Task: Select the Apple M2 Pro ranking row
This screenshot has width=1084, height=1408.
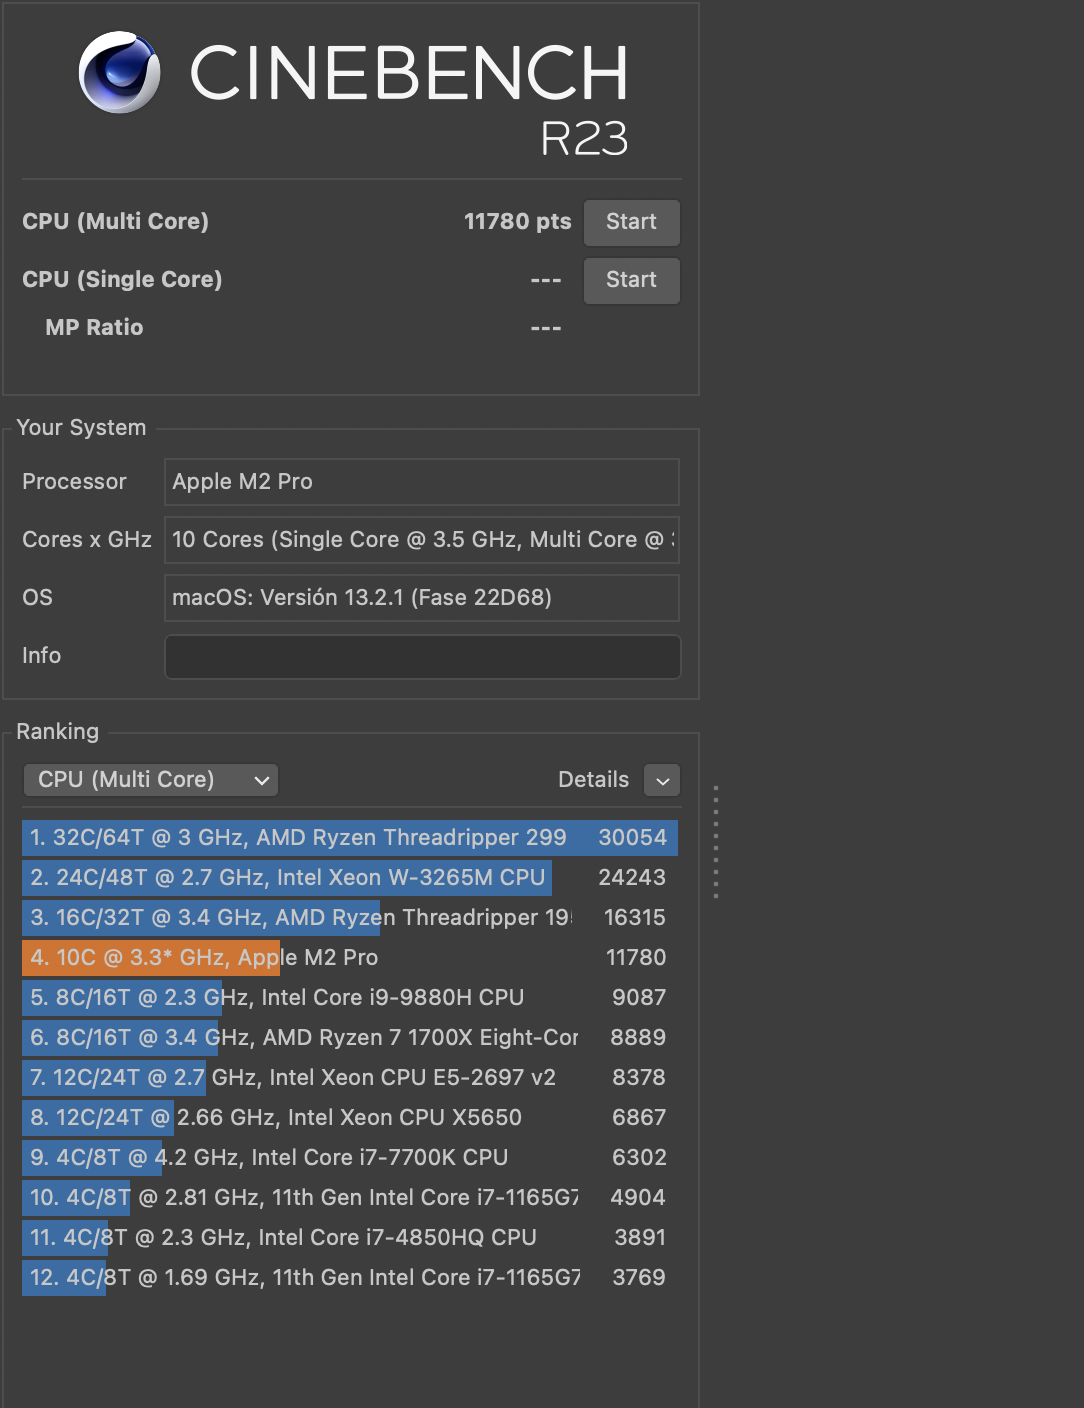Action: click(350, 958)
